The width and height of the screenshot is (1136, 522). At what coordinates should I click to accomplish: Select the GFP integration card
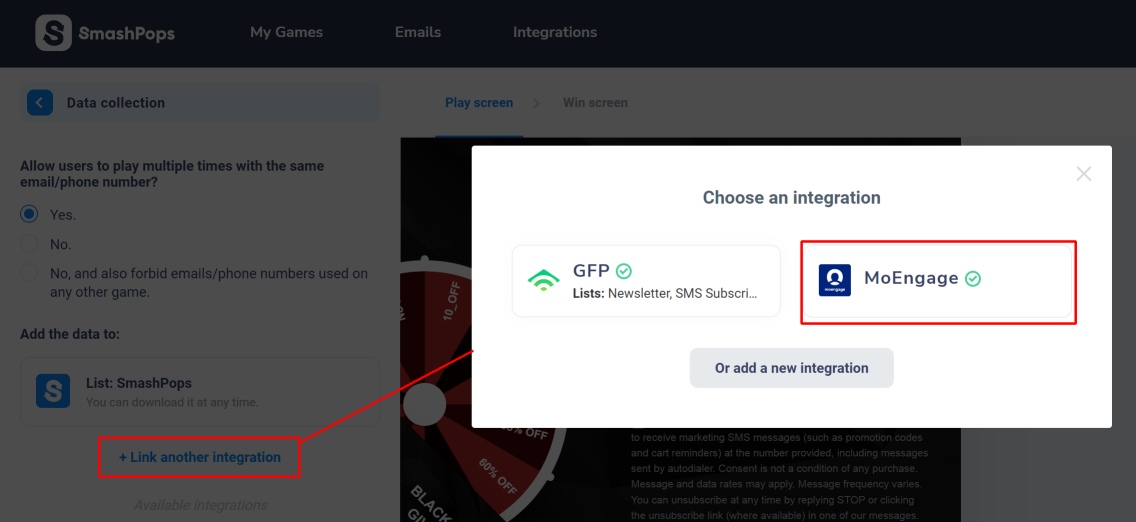click(646, 281)
